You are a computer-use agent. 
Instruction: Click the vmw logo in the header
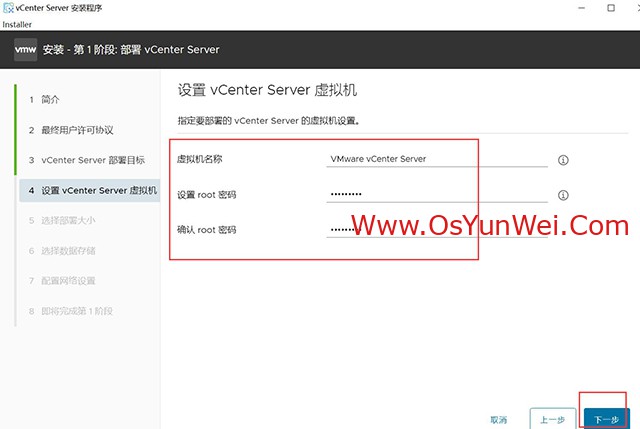[25, 49]
